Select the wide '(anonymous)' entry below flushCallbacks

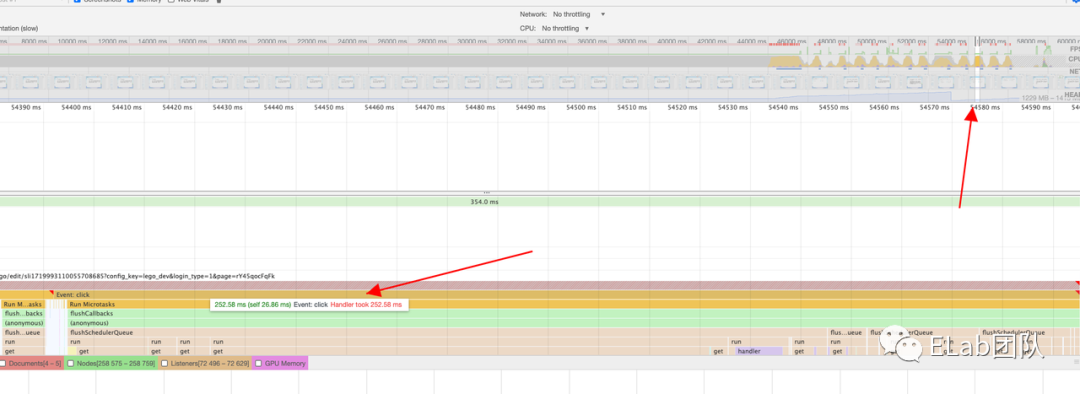pos(572,322)
